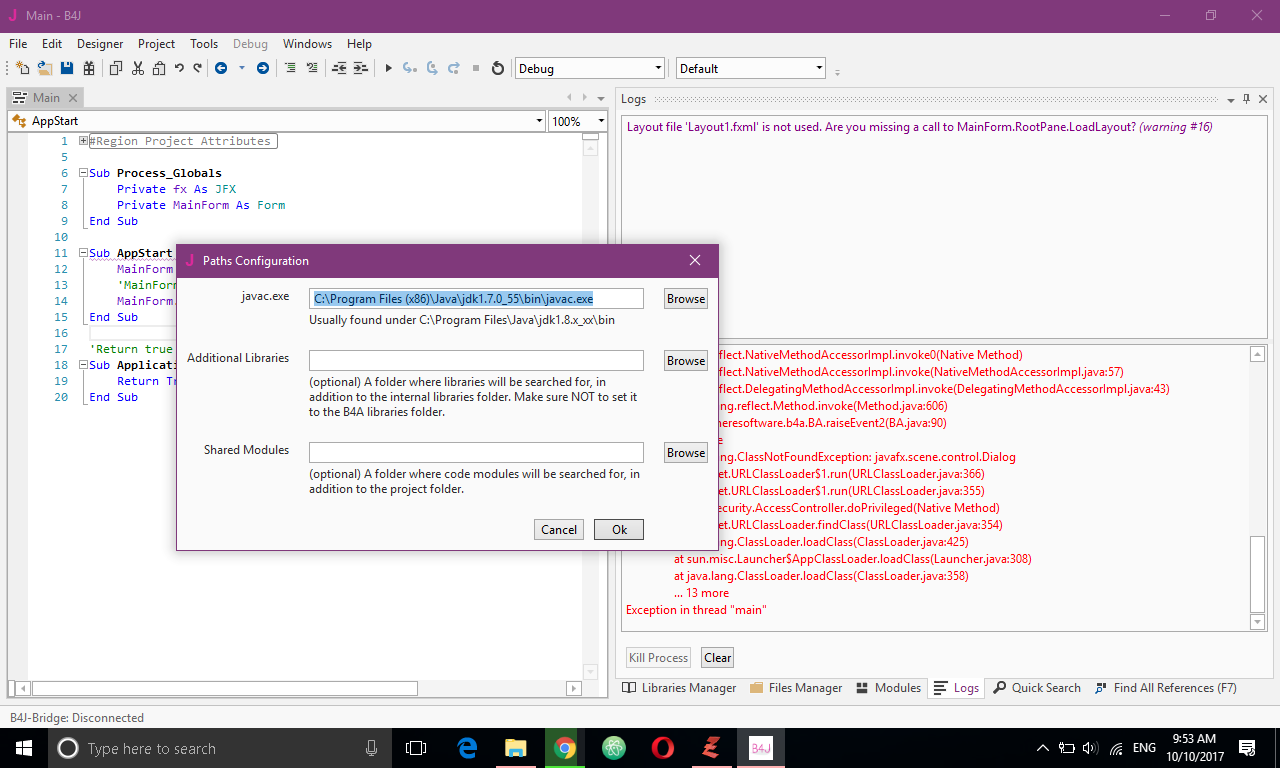Switch to the Modules tab
This screenshot has height=768, width=1280.
888,688
